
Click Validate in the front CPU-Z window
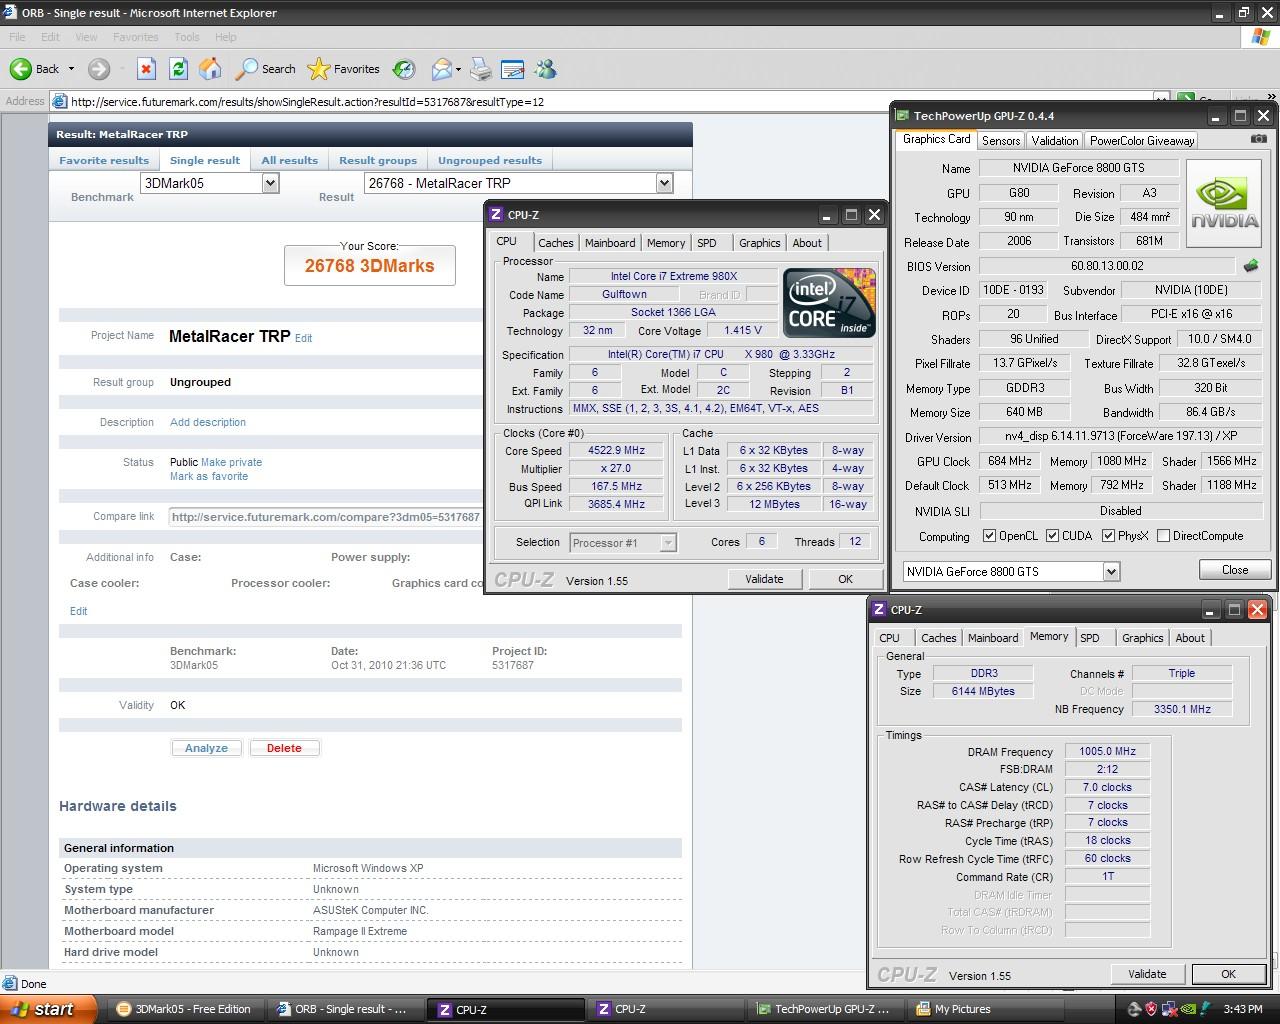coord(764,579)
